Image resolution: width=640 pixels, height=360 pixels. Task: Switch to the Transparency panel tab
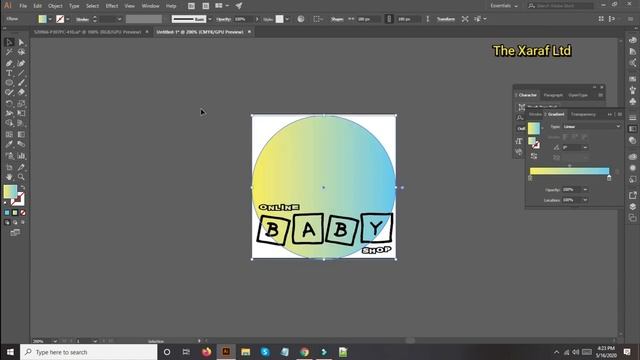(583, 114)
